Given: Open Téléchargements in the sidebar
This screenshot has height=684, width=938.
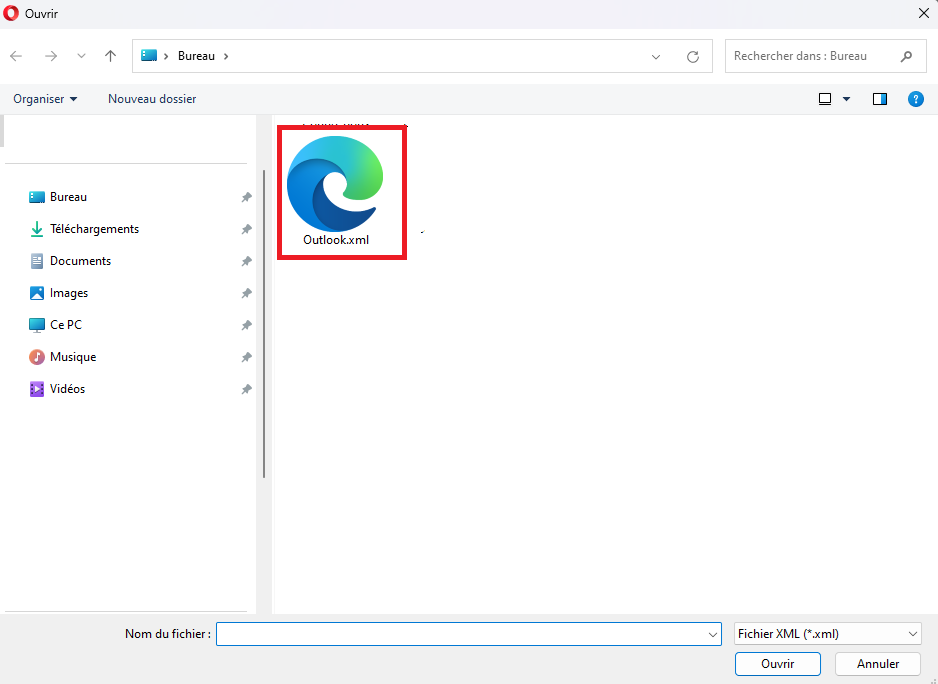Looking at the screenshot, I should 94,229.
